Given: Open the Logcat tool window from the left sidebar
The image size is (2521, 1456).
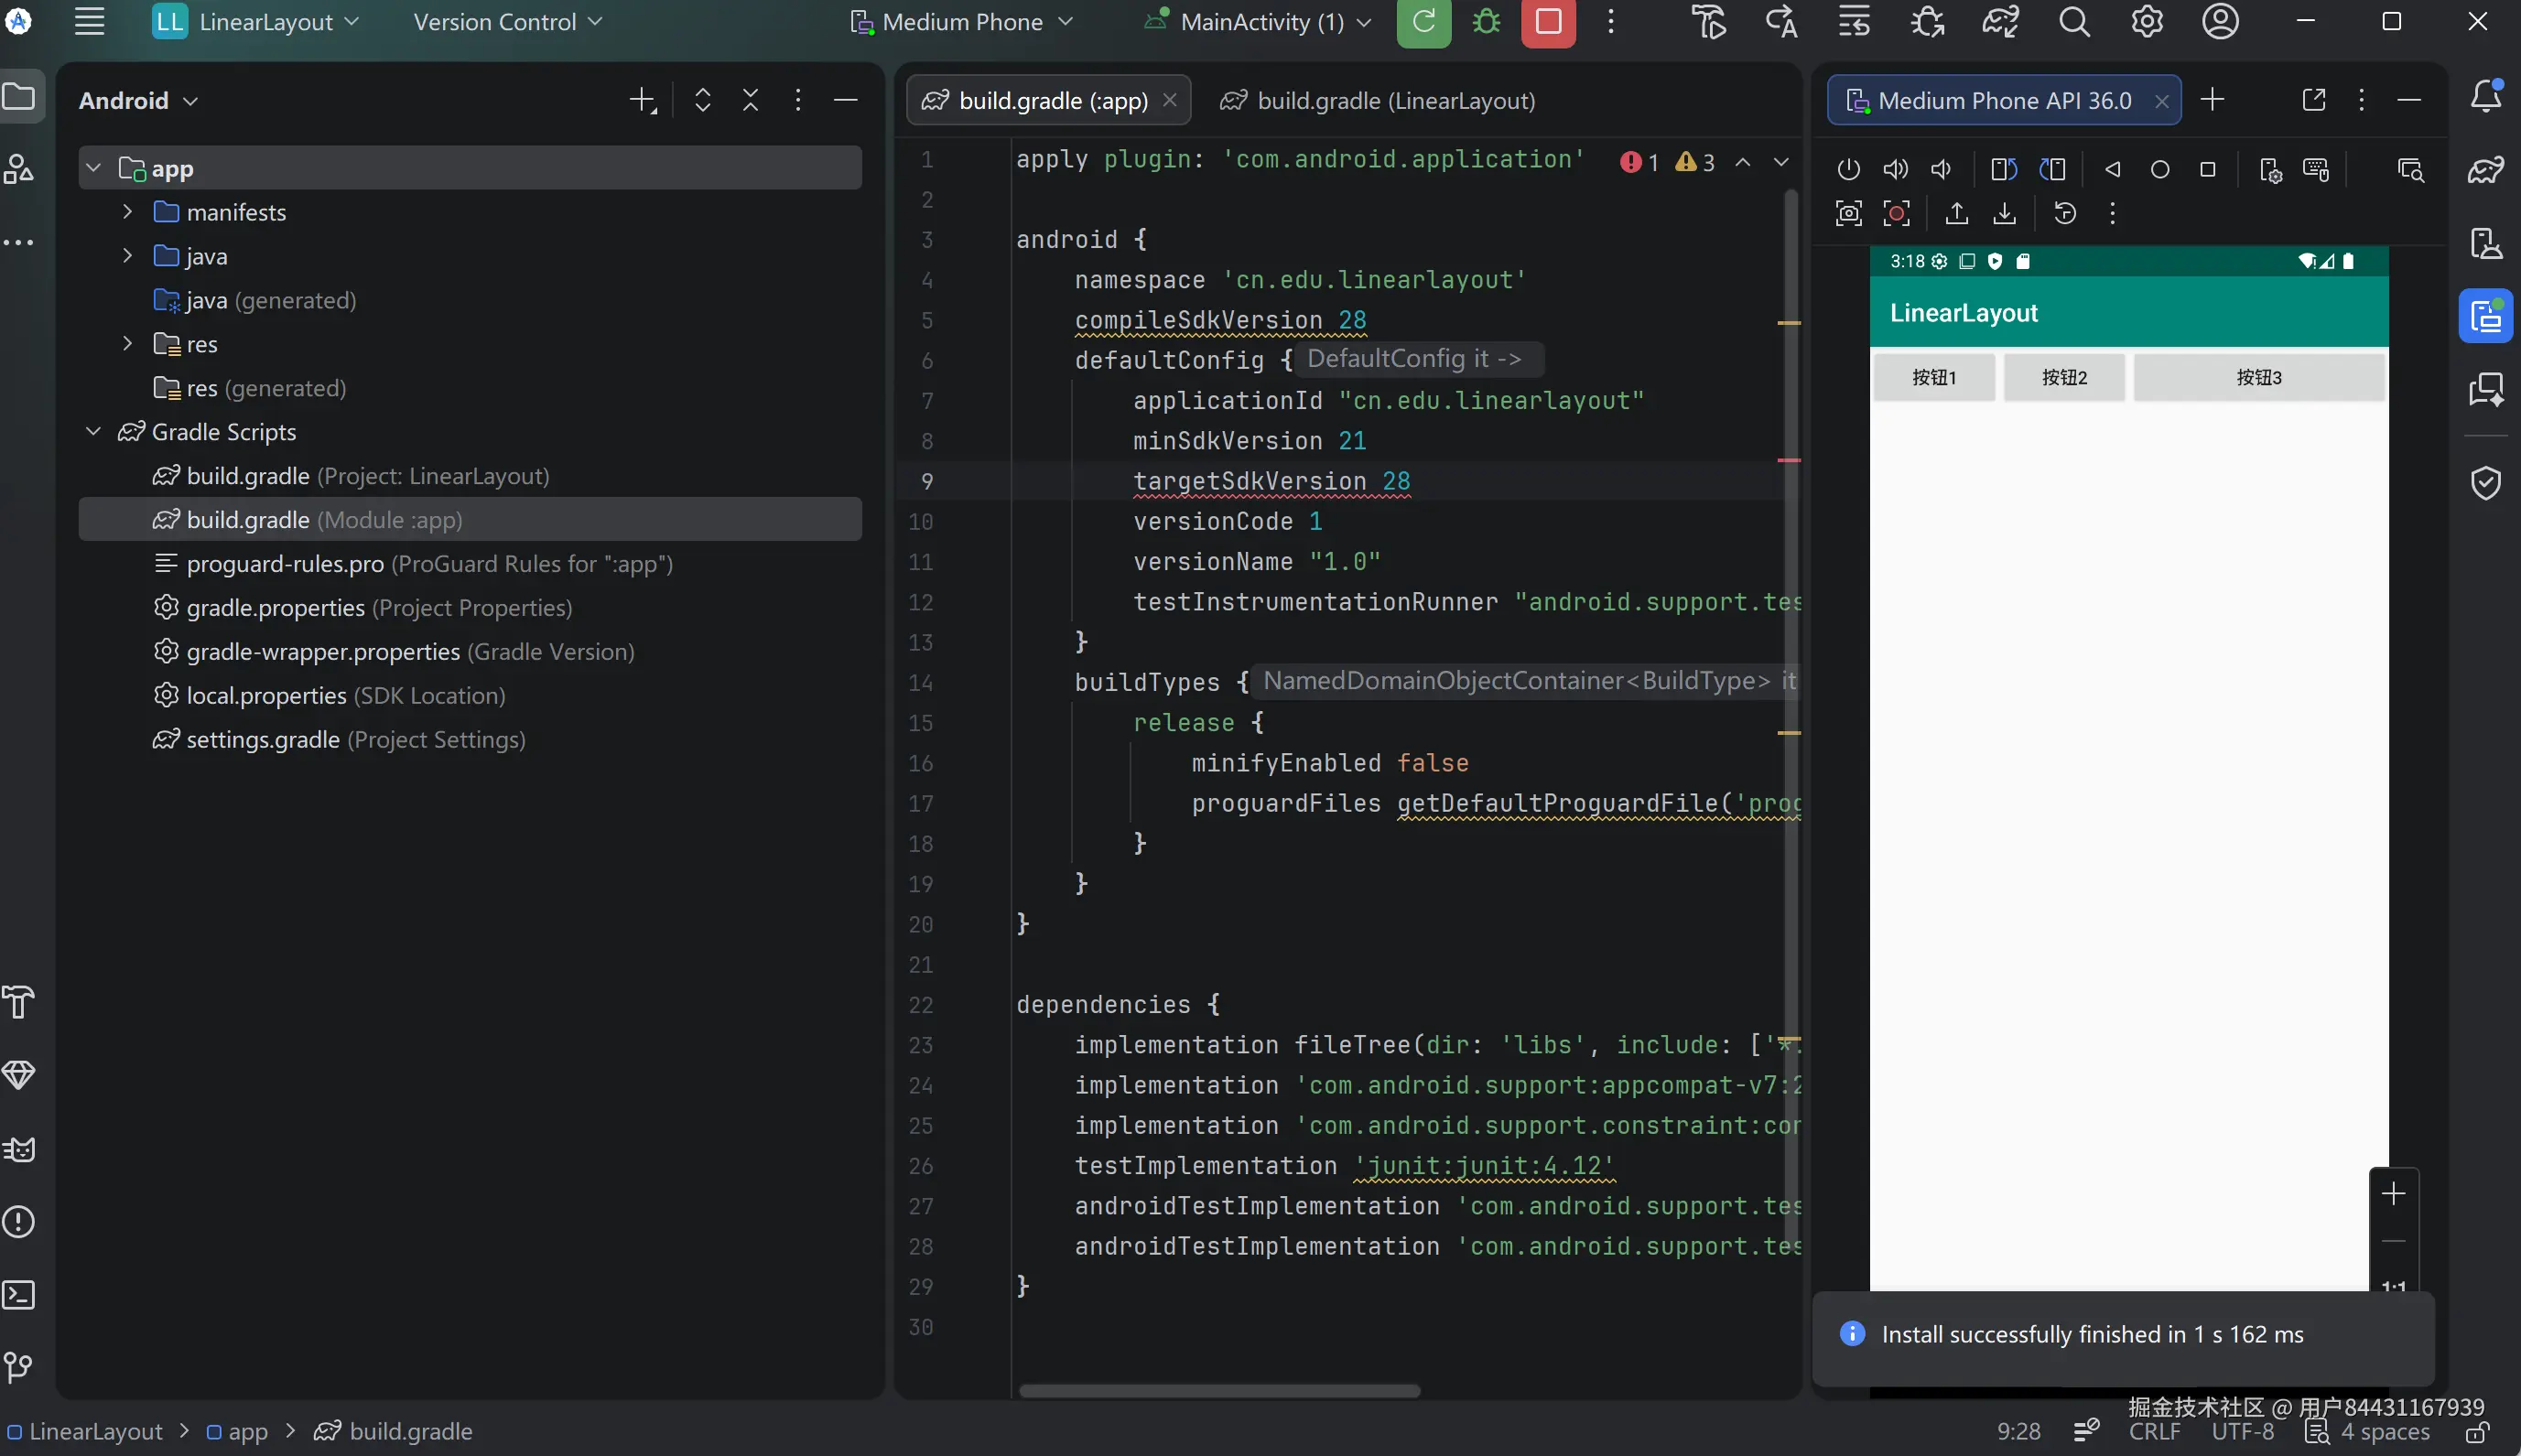Looking at the screenshot, I should coord(19,1149).
